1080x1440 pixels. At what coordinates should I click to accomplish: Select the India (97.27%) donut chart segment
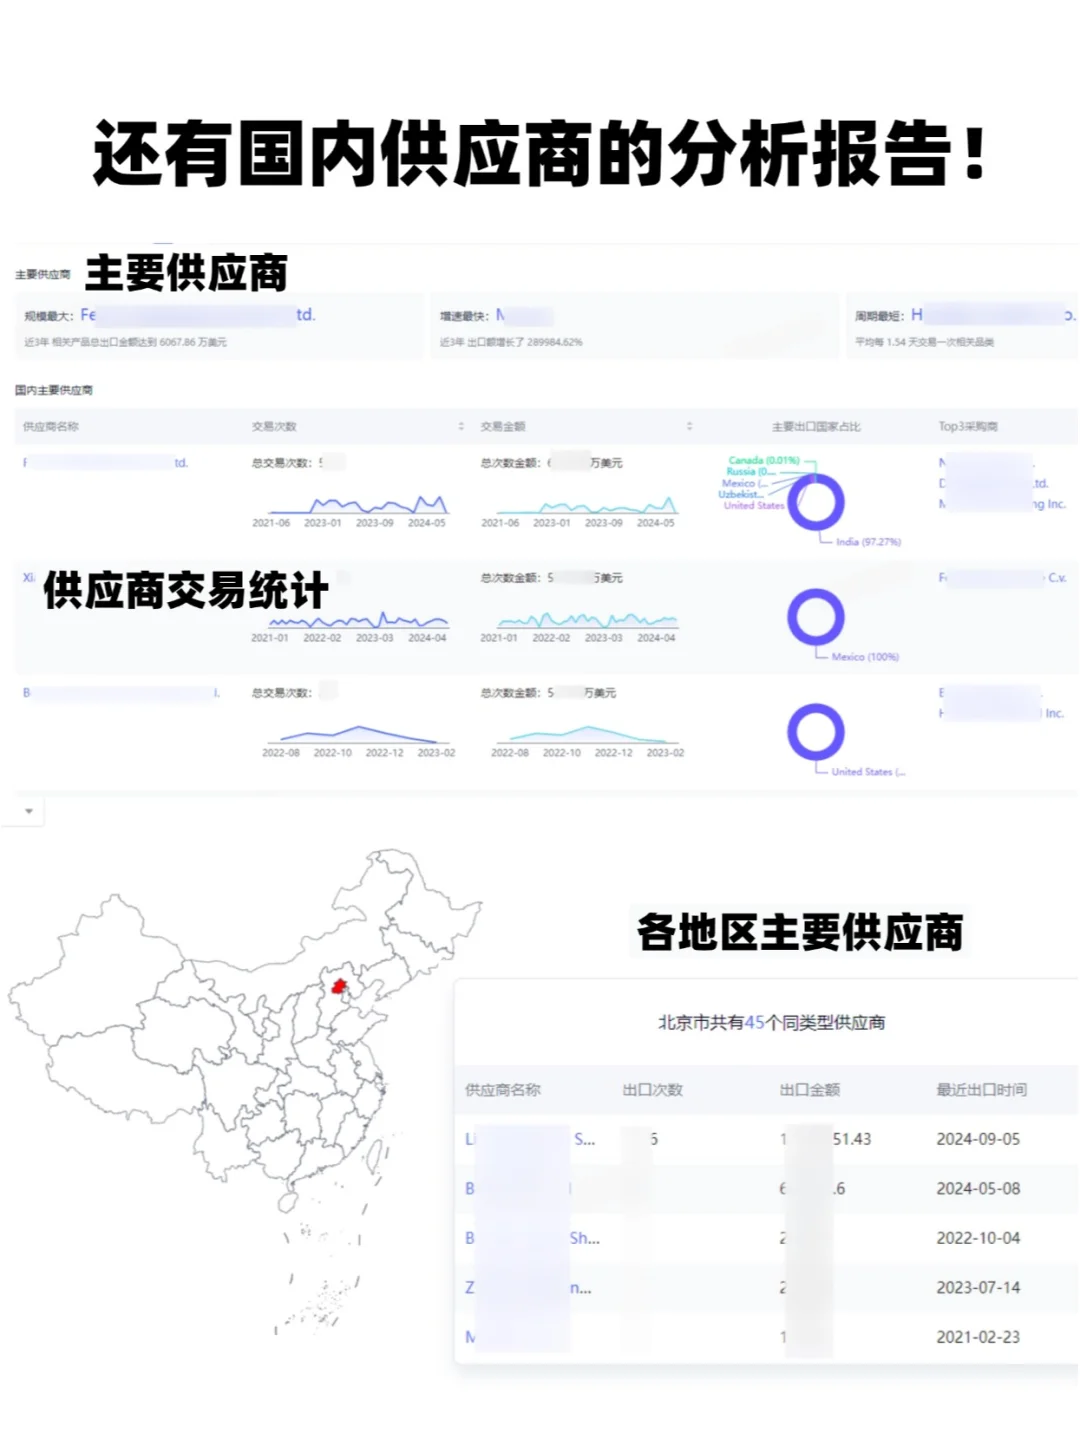pyautogui.click(x=838, y=510)
